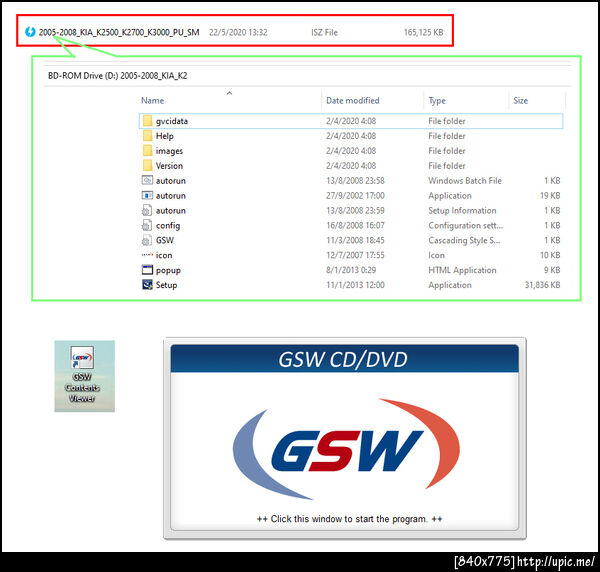The height and width of the screenshot is (572, 600).
Task: Select the GSW stylesheet file icon
Action: click(x=147, y=240)
